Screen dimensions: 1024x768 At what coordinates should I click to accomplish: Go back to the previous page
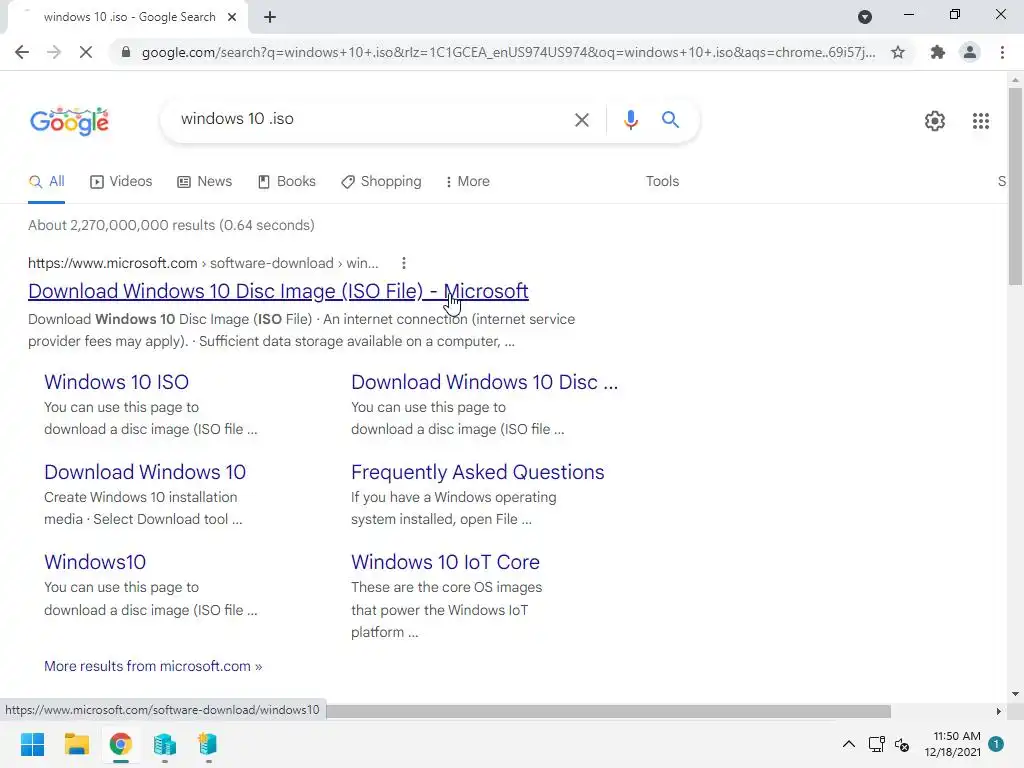tap(22, 52)
